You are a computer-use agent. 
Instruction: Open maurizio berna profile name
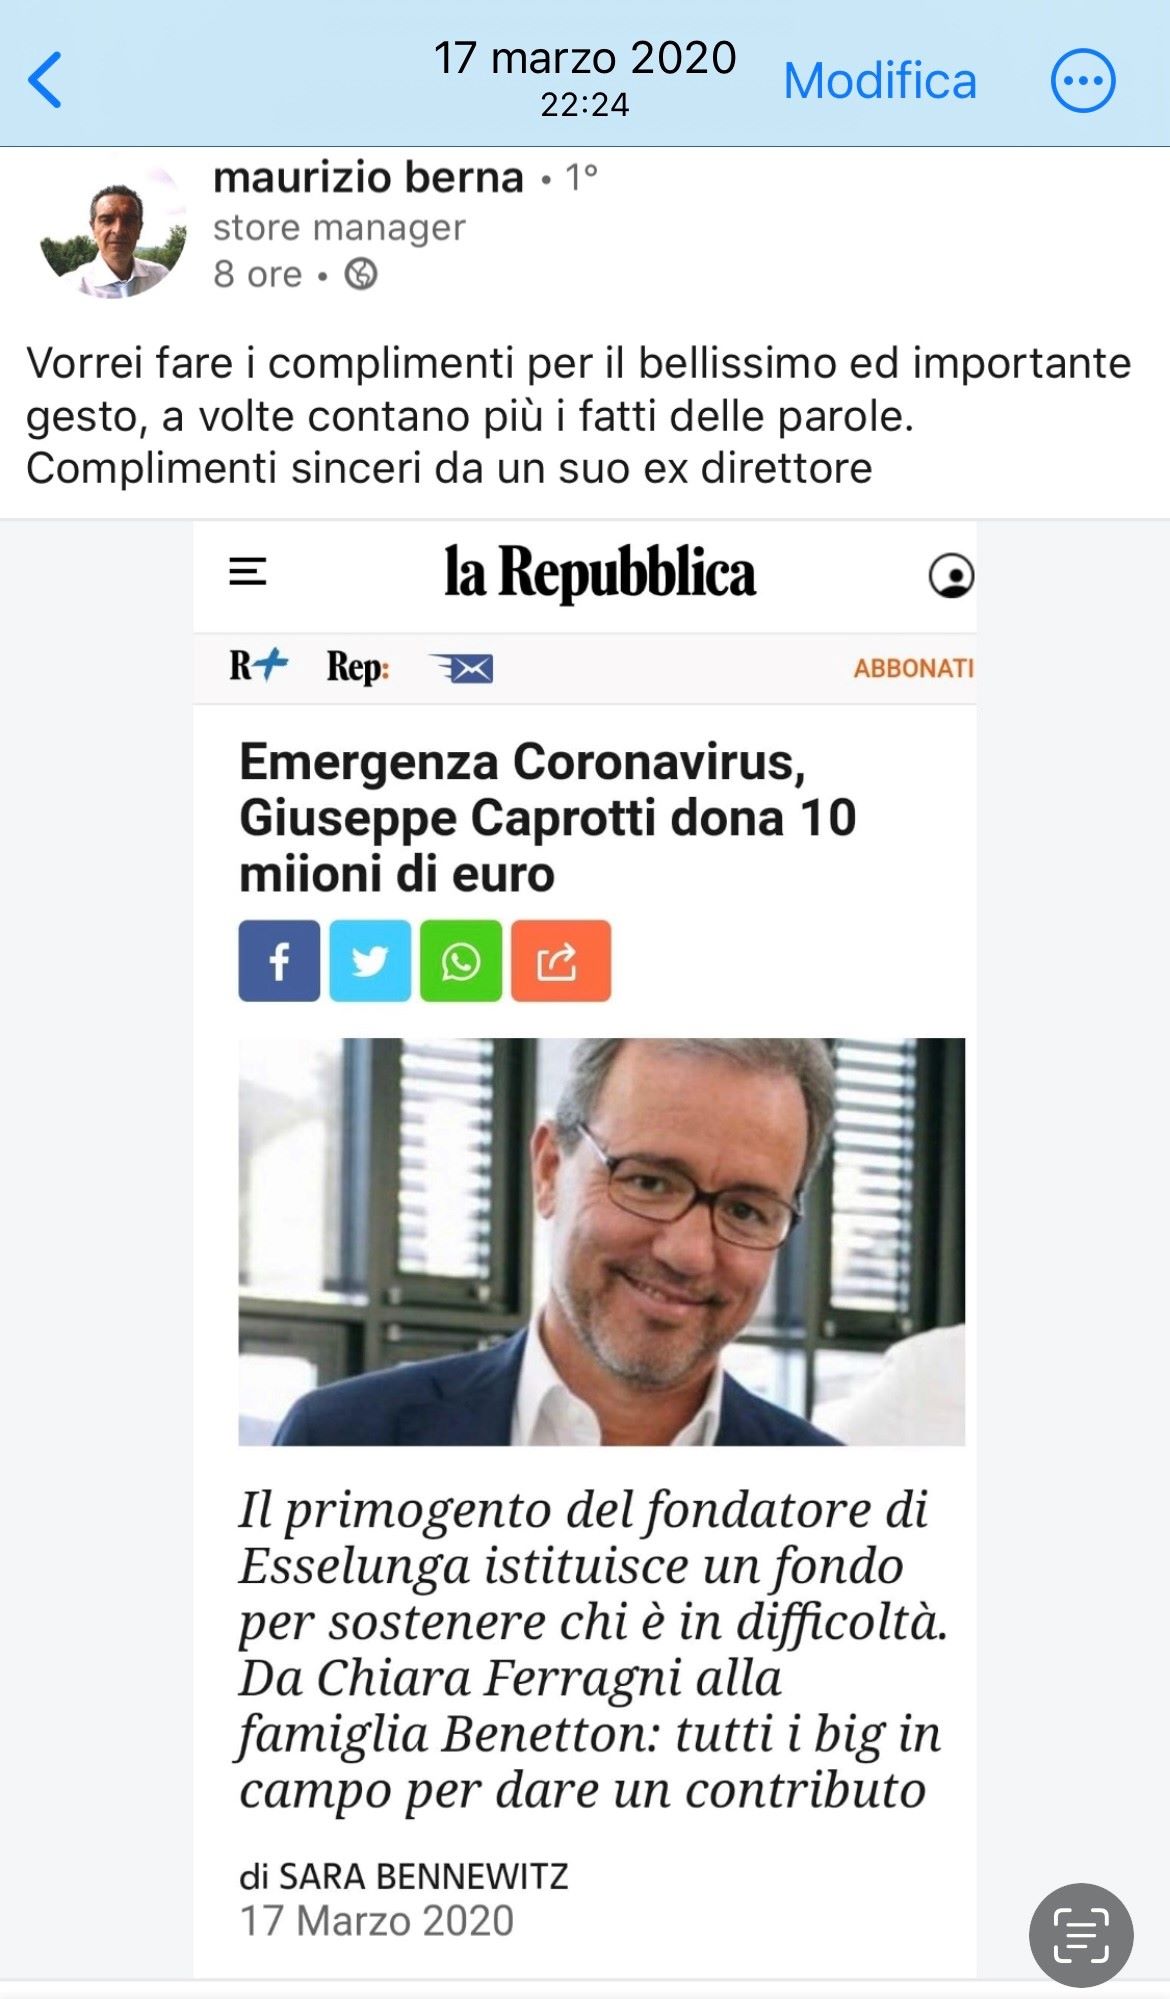tap(368, 178)
